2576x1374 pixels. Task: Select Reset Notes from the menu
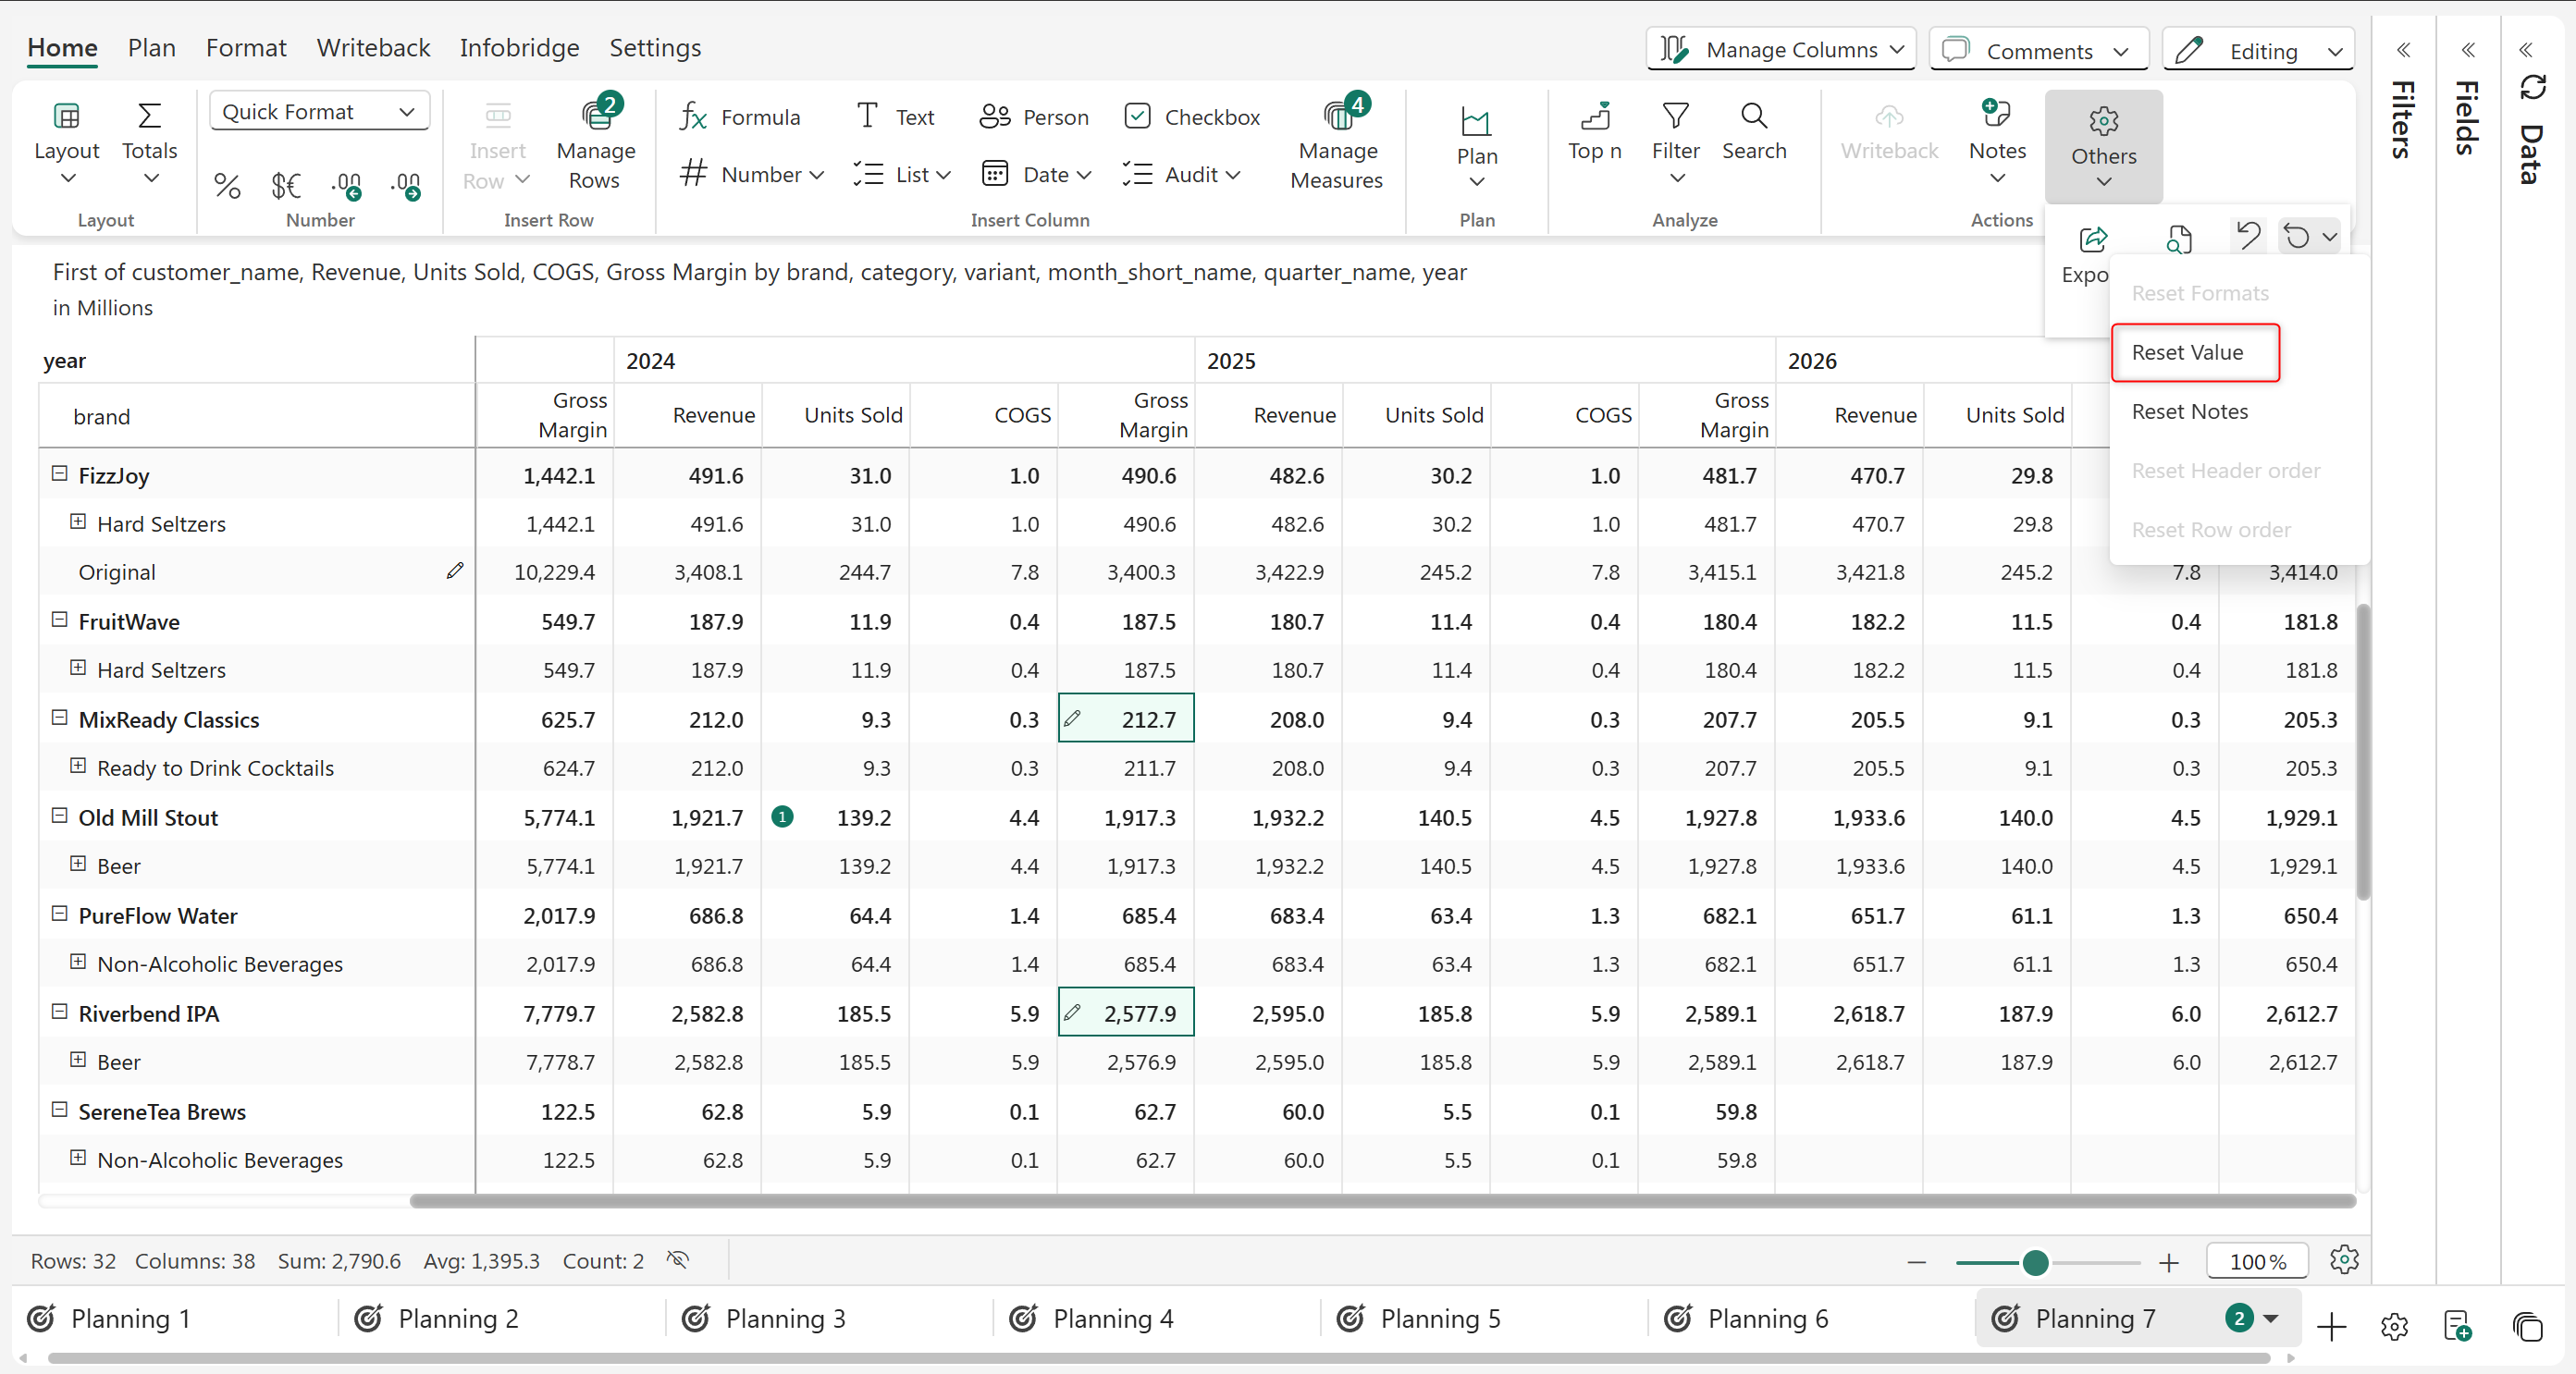pos(2189,411)
